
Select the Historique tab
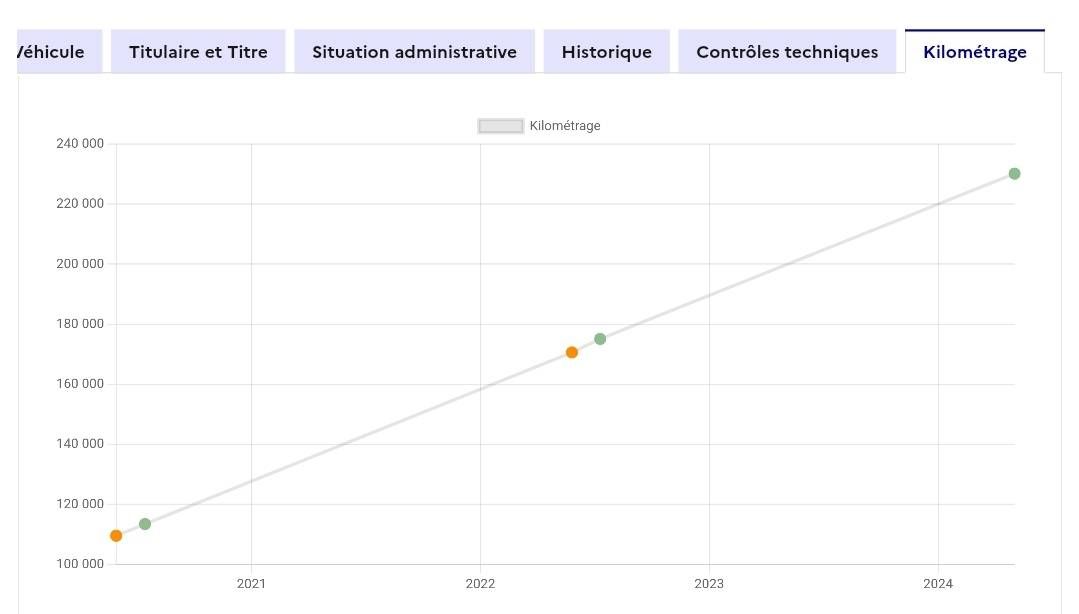coord(606,52)
